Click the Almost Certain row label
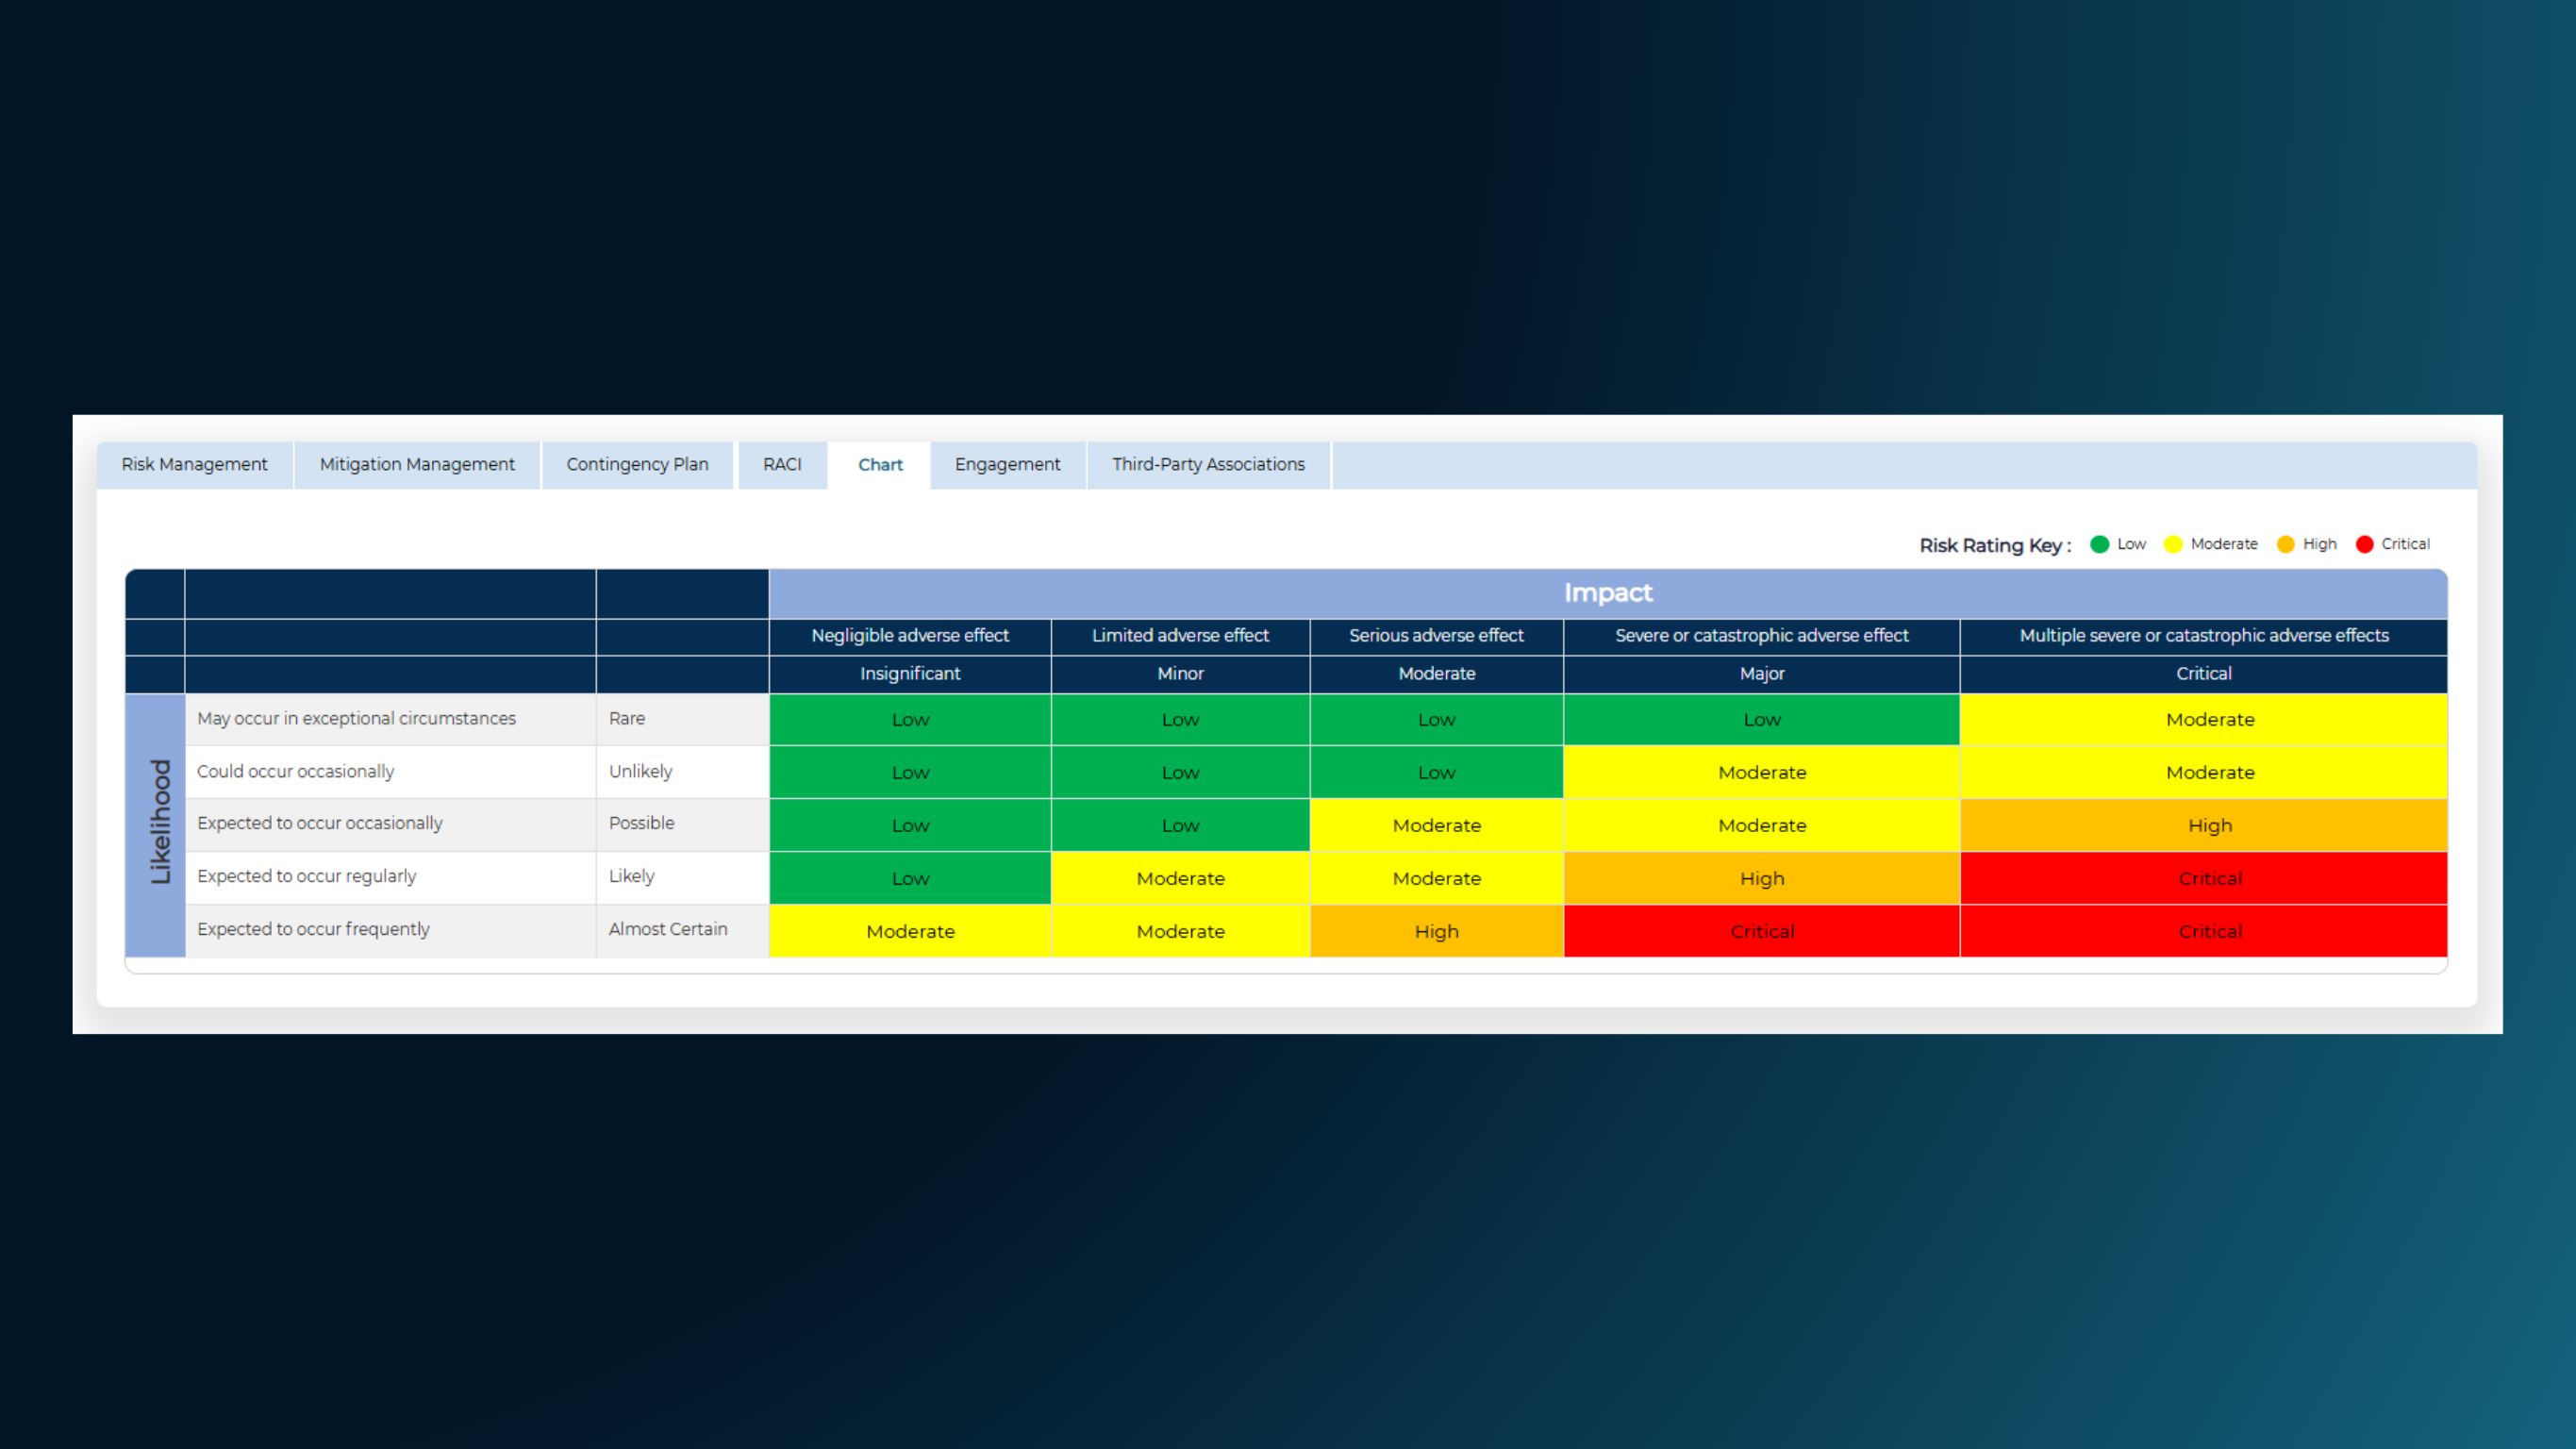 tap(668, 929)
